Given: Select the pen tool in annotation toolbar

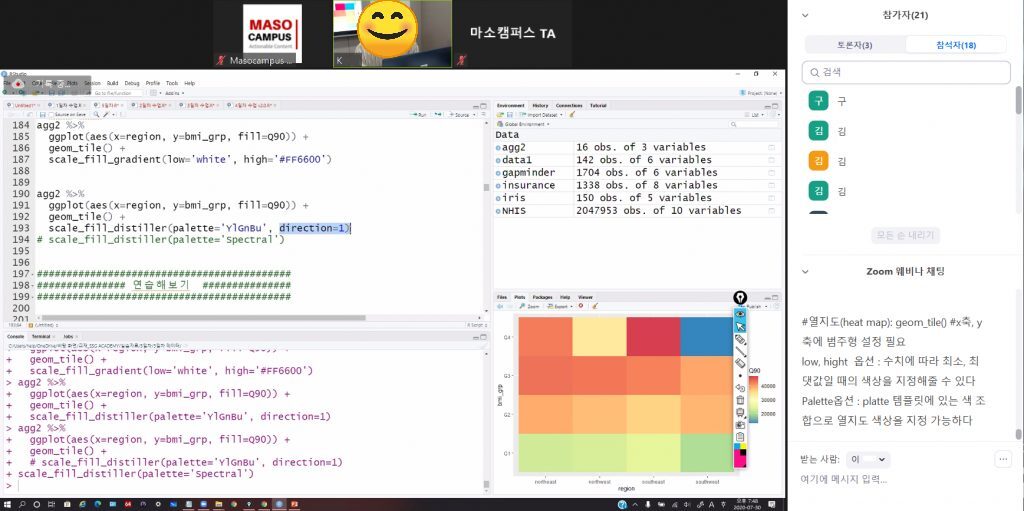Looking at the screenshot, I should (x=740, y=339).
